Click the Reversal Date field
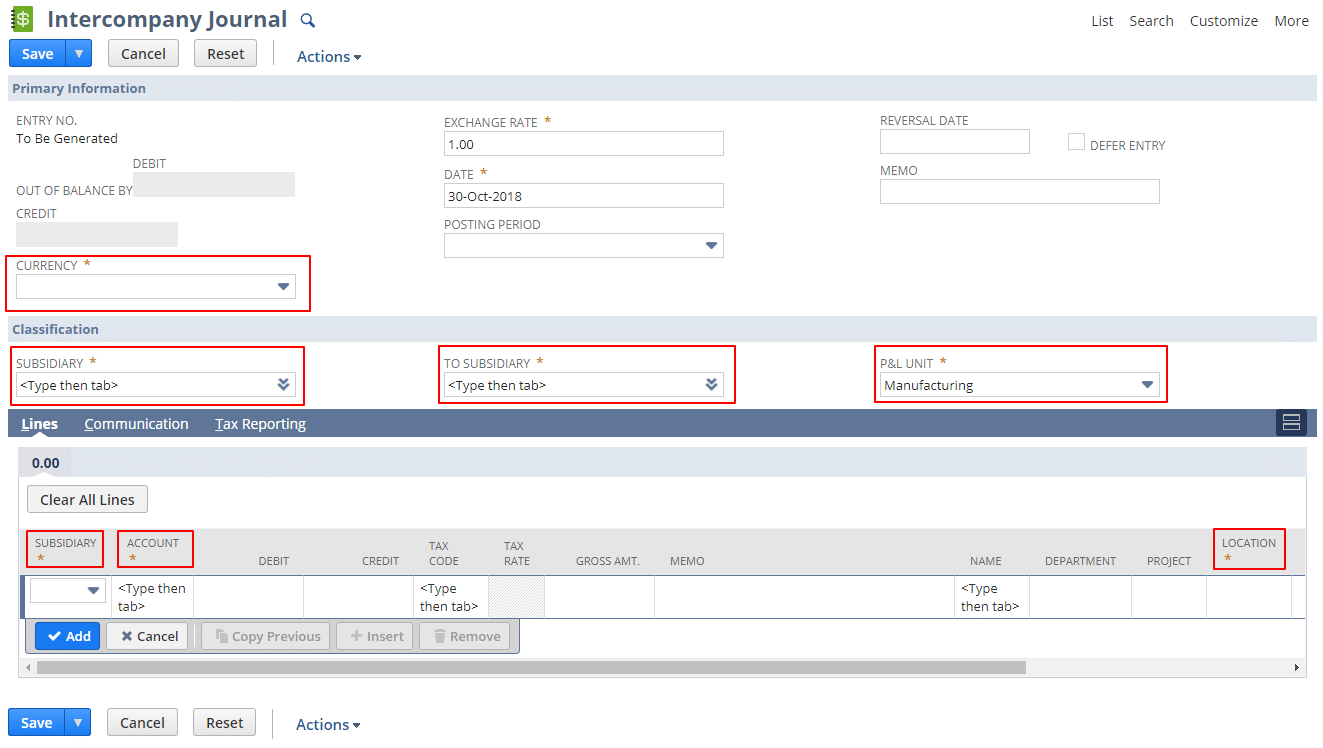 tap(955, 141)
